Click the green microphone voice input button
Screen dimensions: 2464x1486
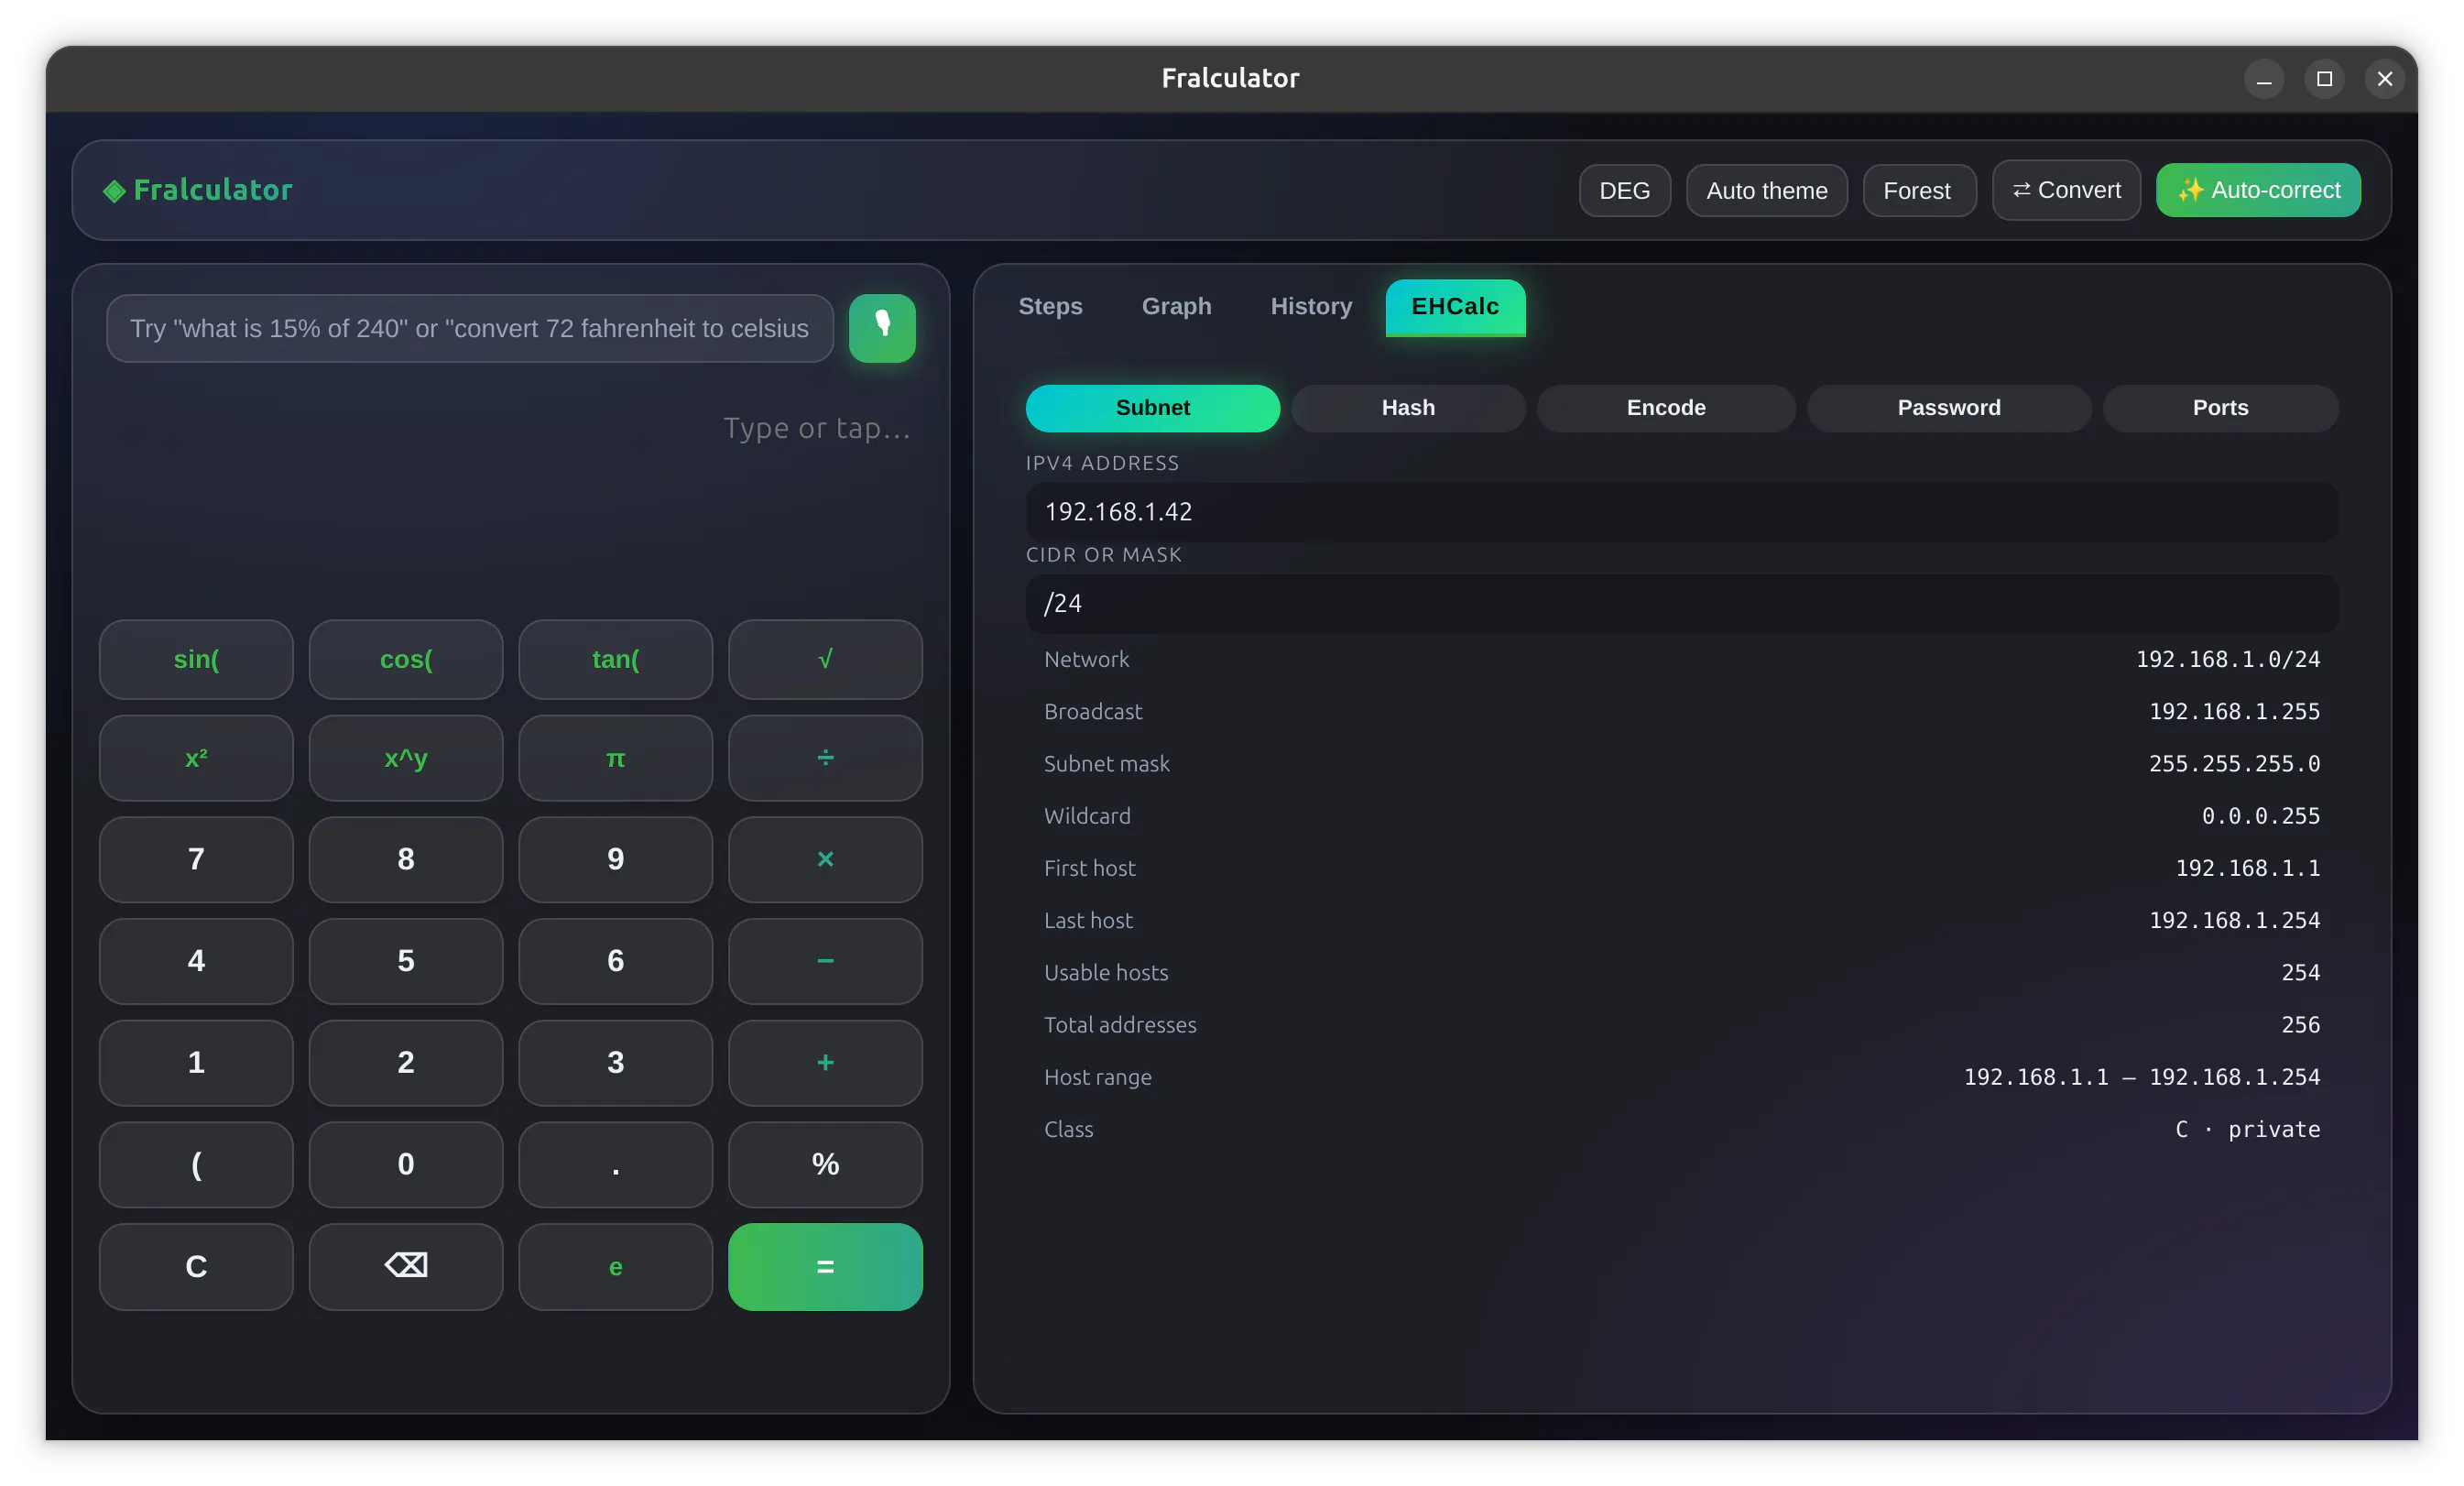[x=882, y=328]
